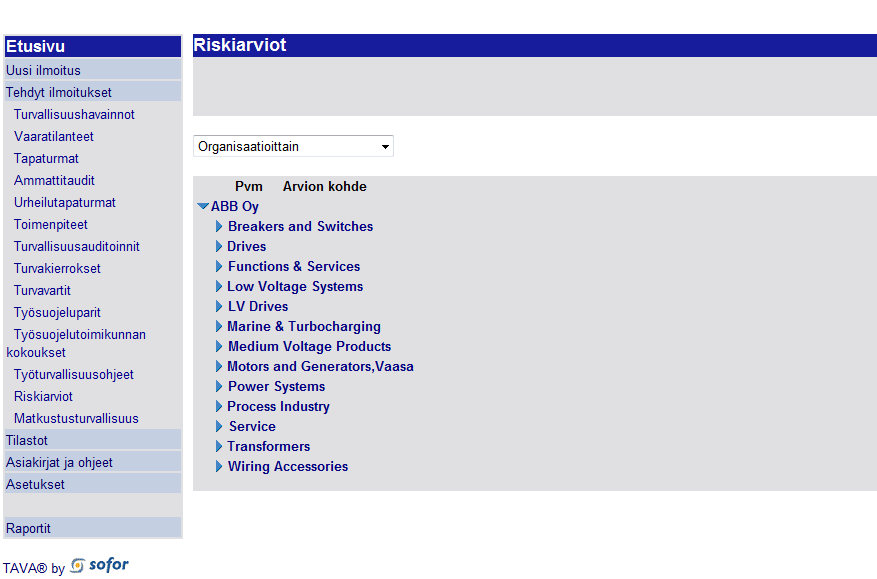Select Drives tree item
877x579 pixels.
[247, 247]
